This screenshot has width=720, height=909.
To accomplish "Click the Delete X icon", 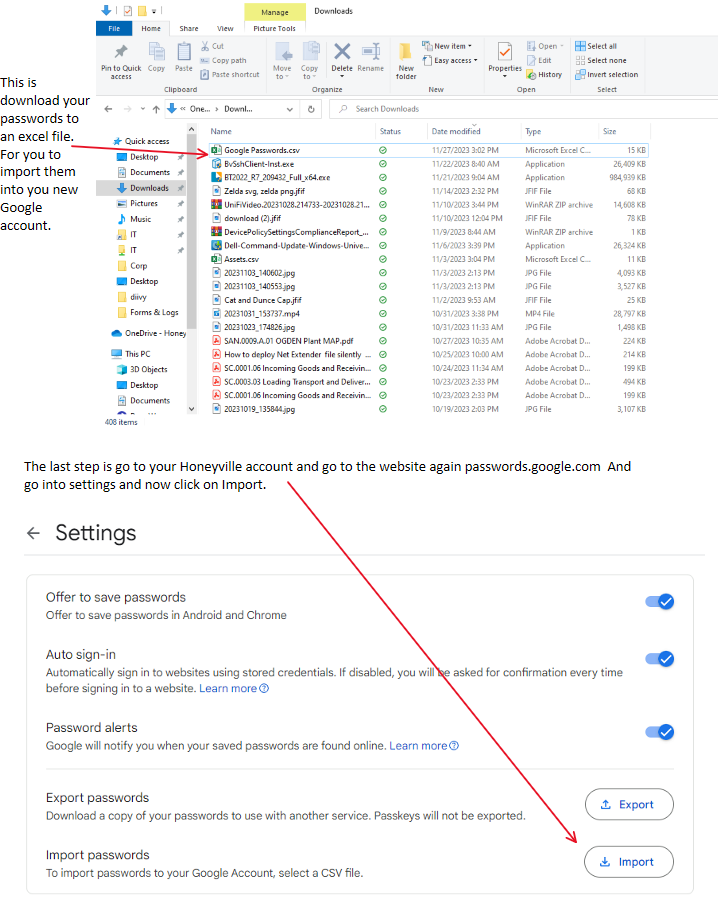I will (x=342, y=52).
